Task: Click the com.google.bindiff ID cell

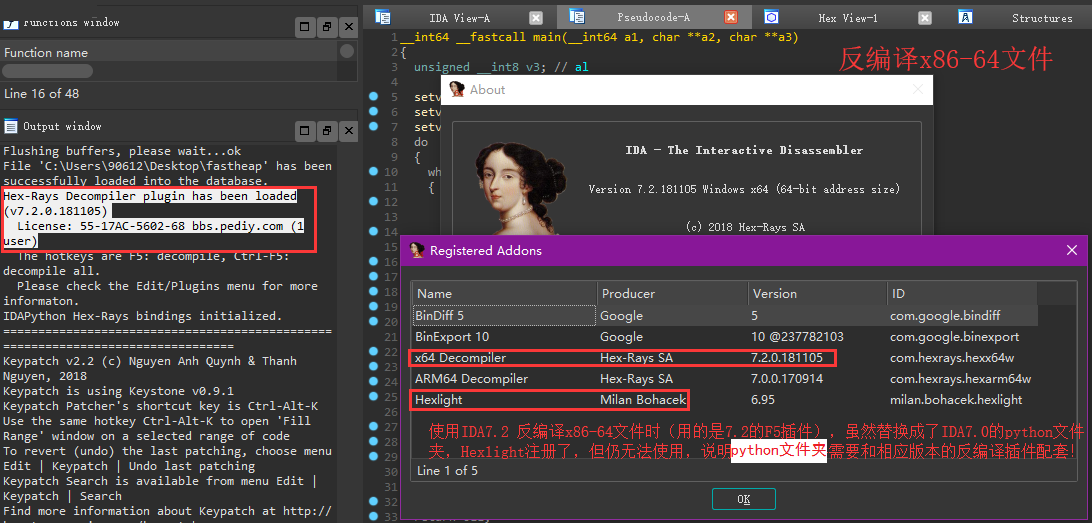Action: click(x=945, y=315)
